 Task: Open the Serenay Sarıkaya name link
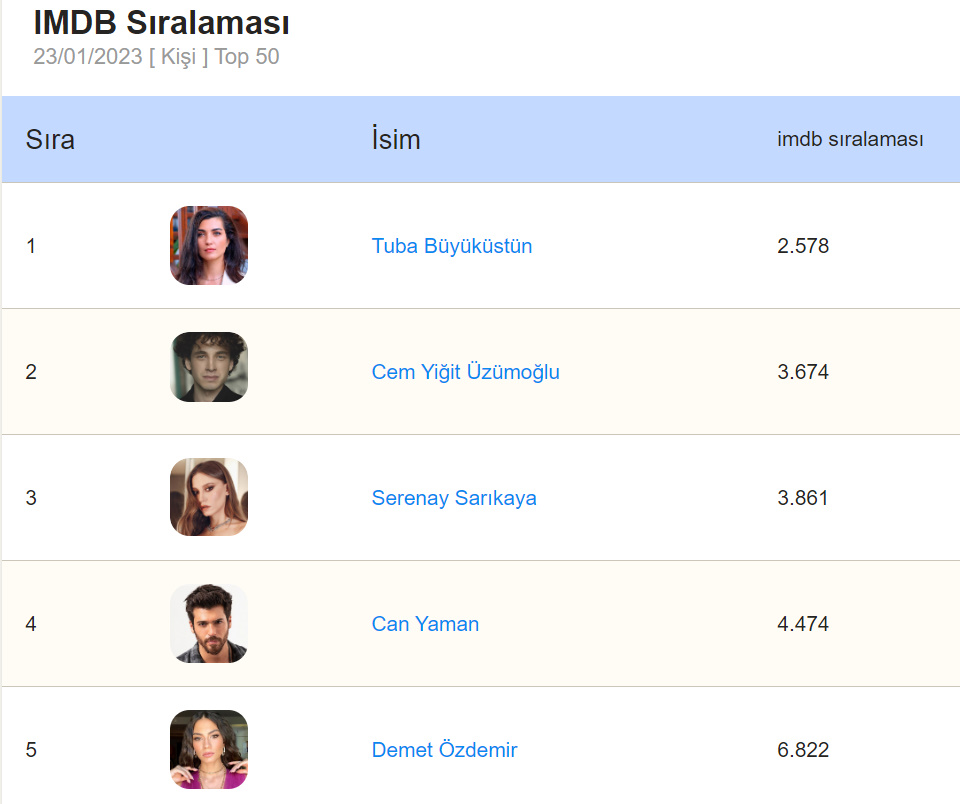[453, 498]
